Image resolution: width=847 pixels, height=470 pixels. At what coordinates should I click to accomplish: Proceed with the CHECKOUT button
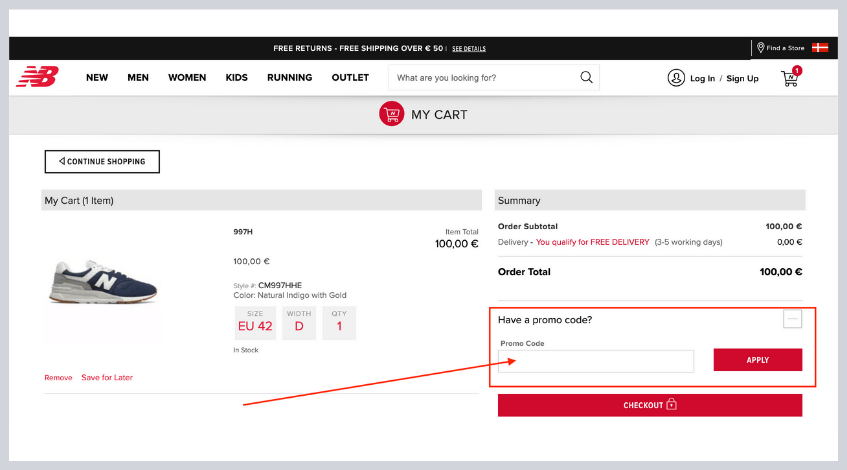[x=650, y=405]
